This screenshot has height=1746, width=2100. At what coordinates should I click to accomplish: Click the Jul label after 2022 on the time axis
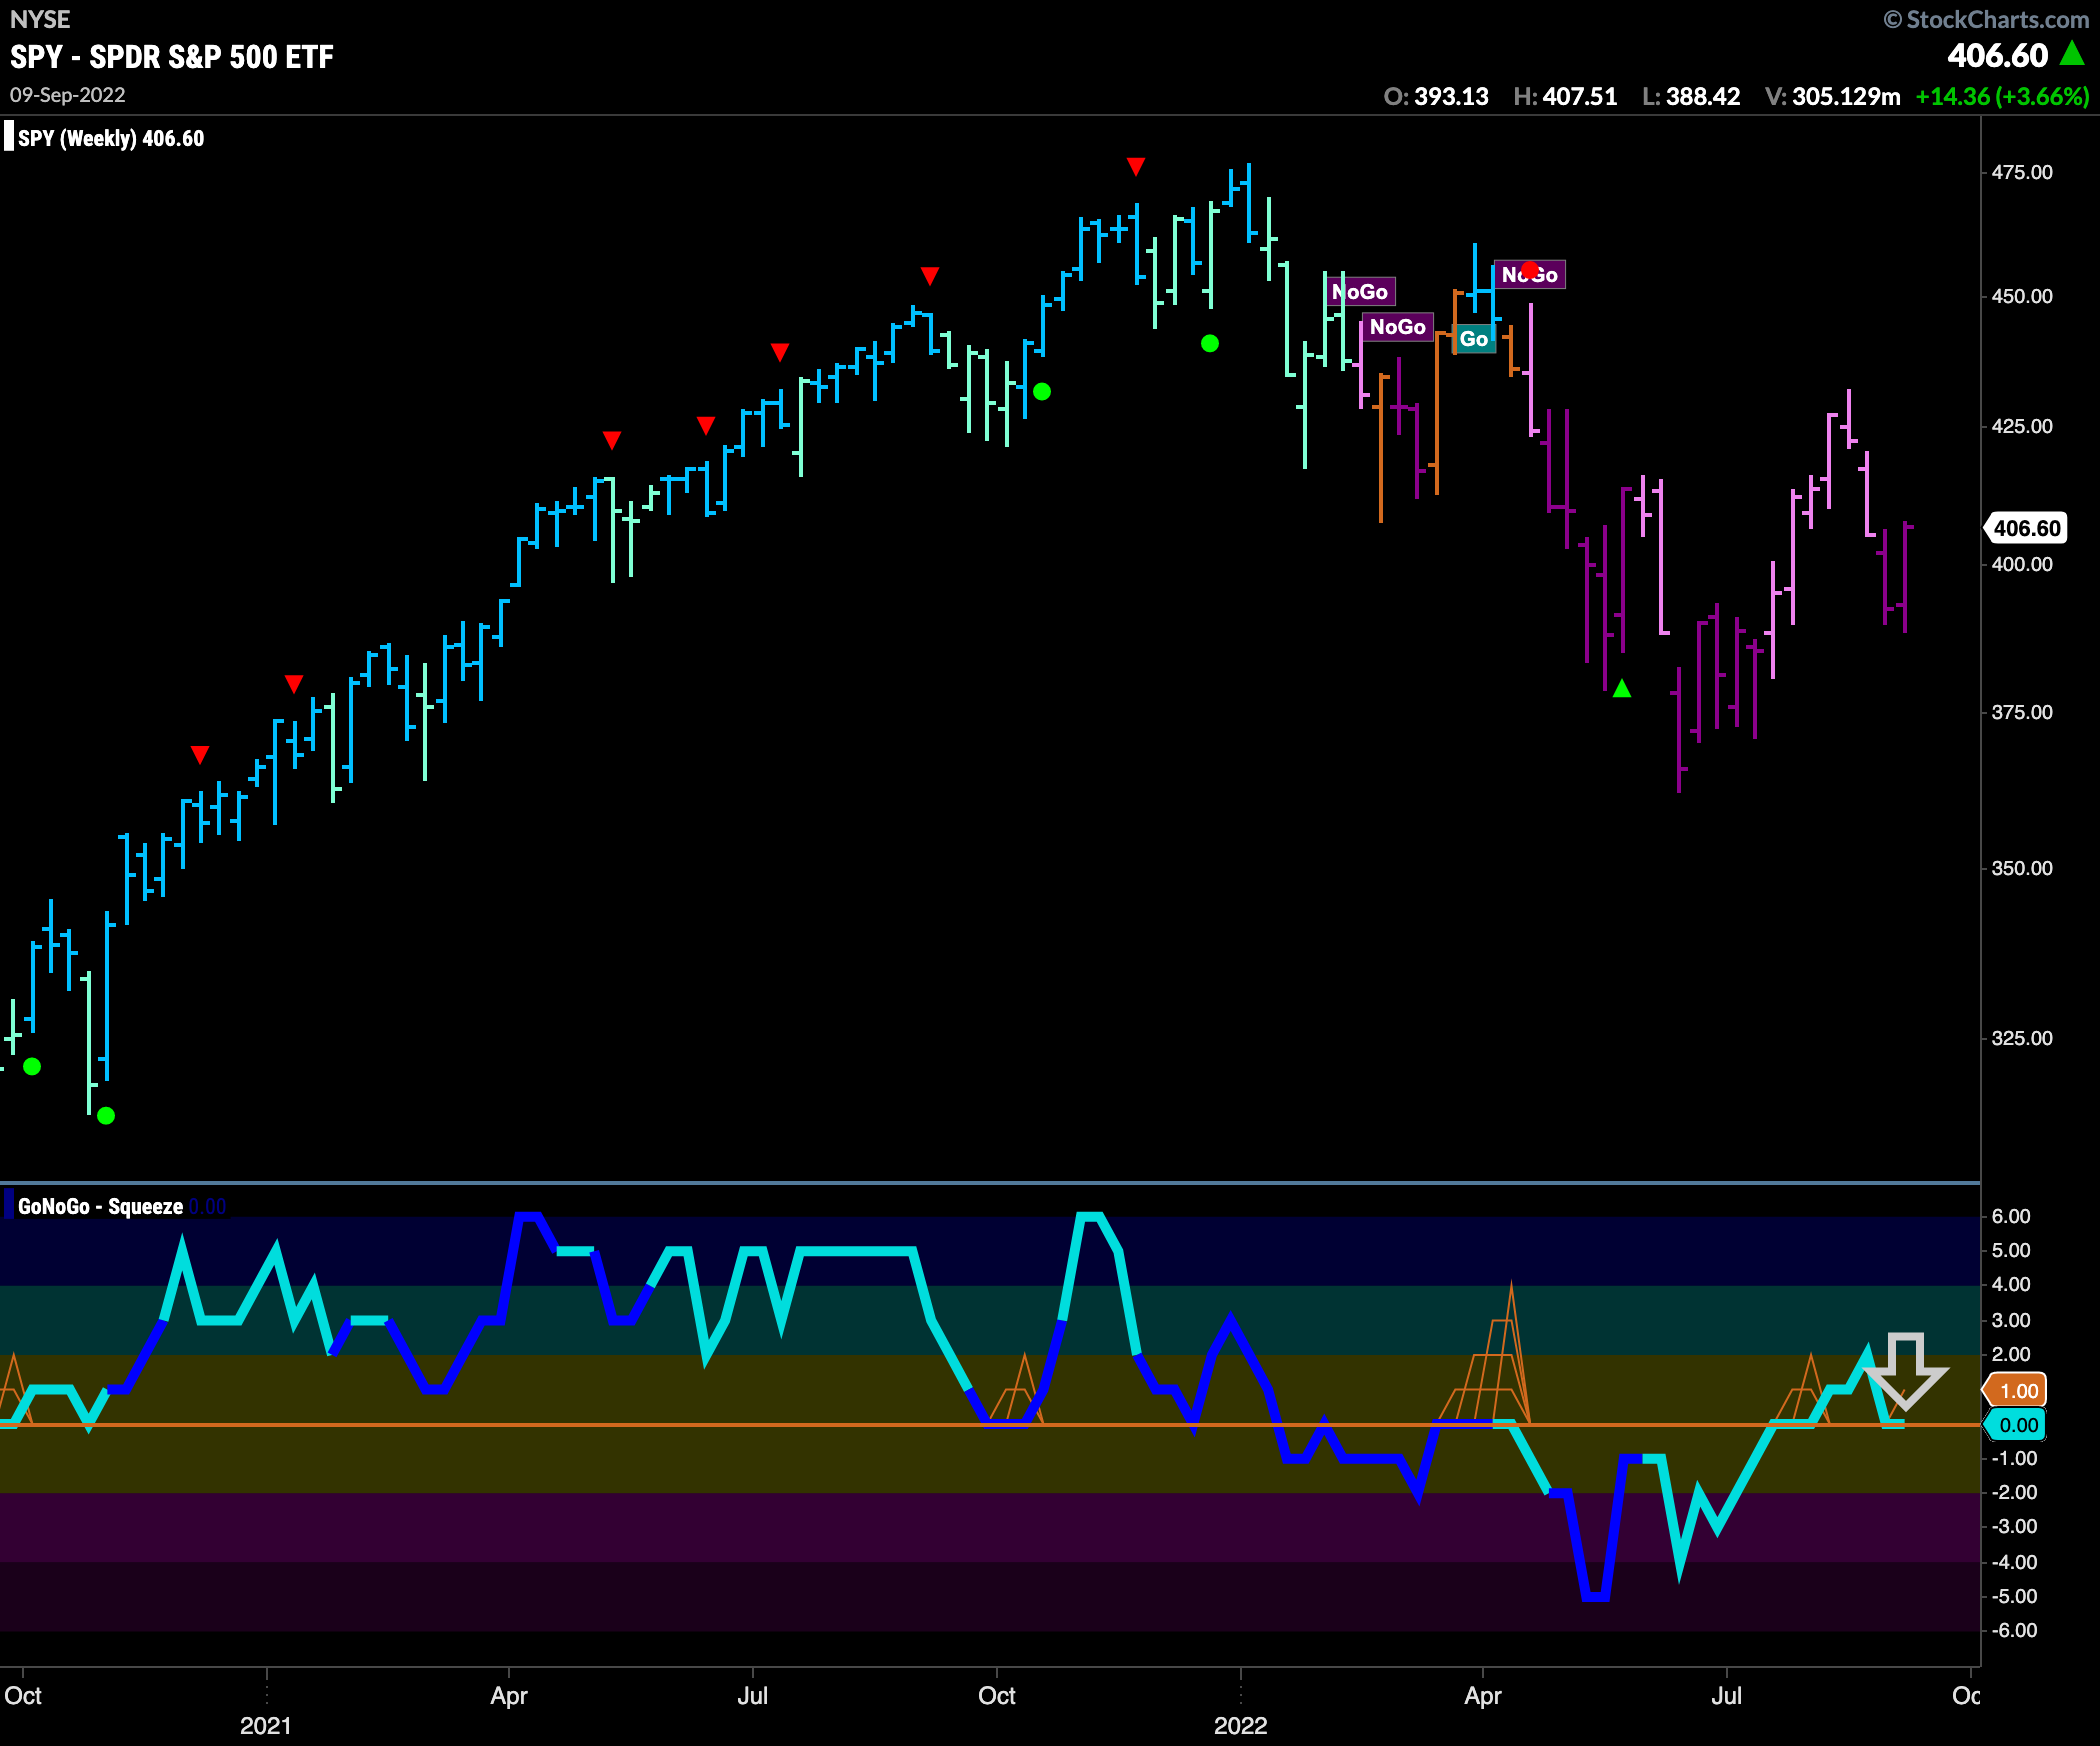[x=1726, y=1696]
